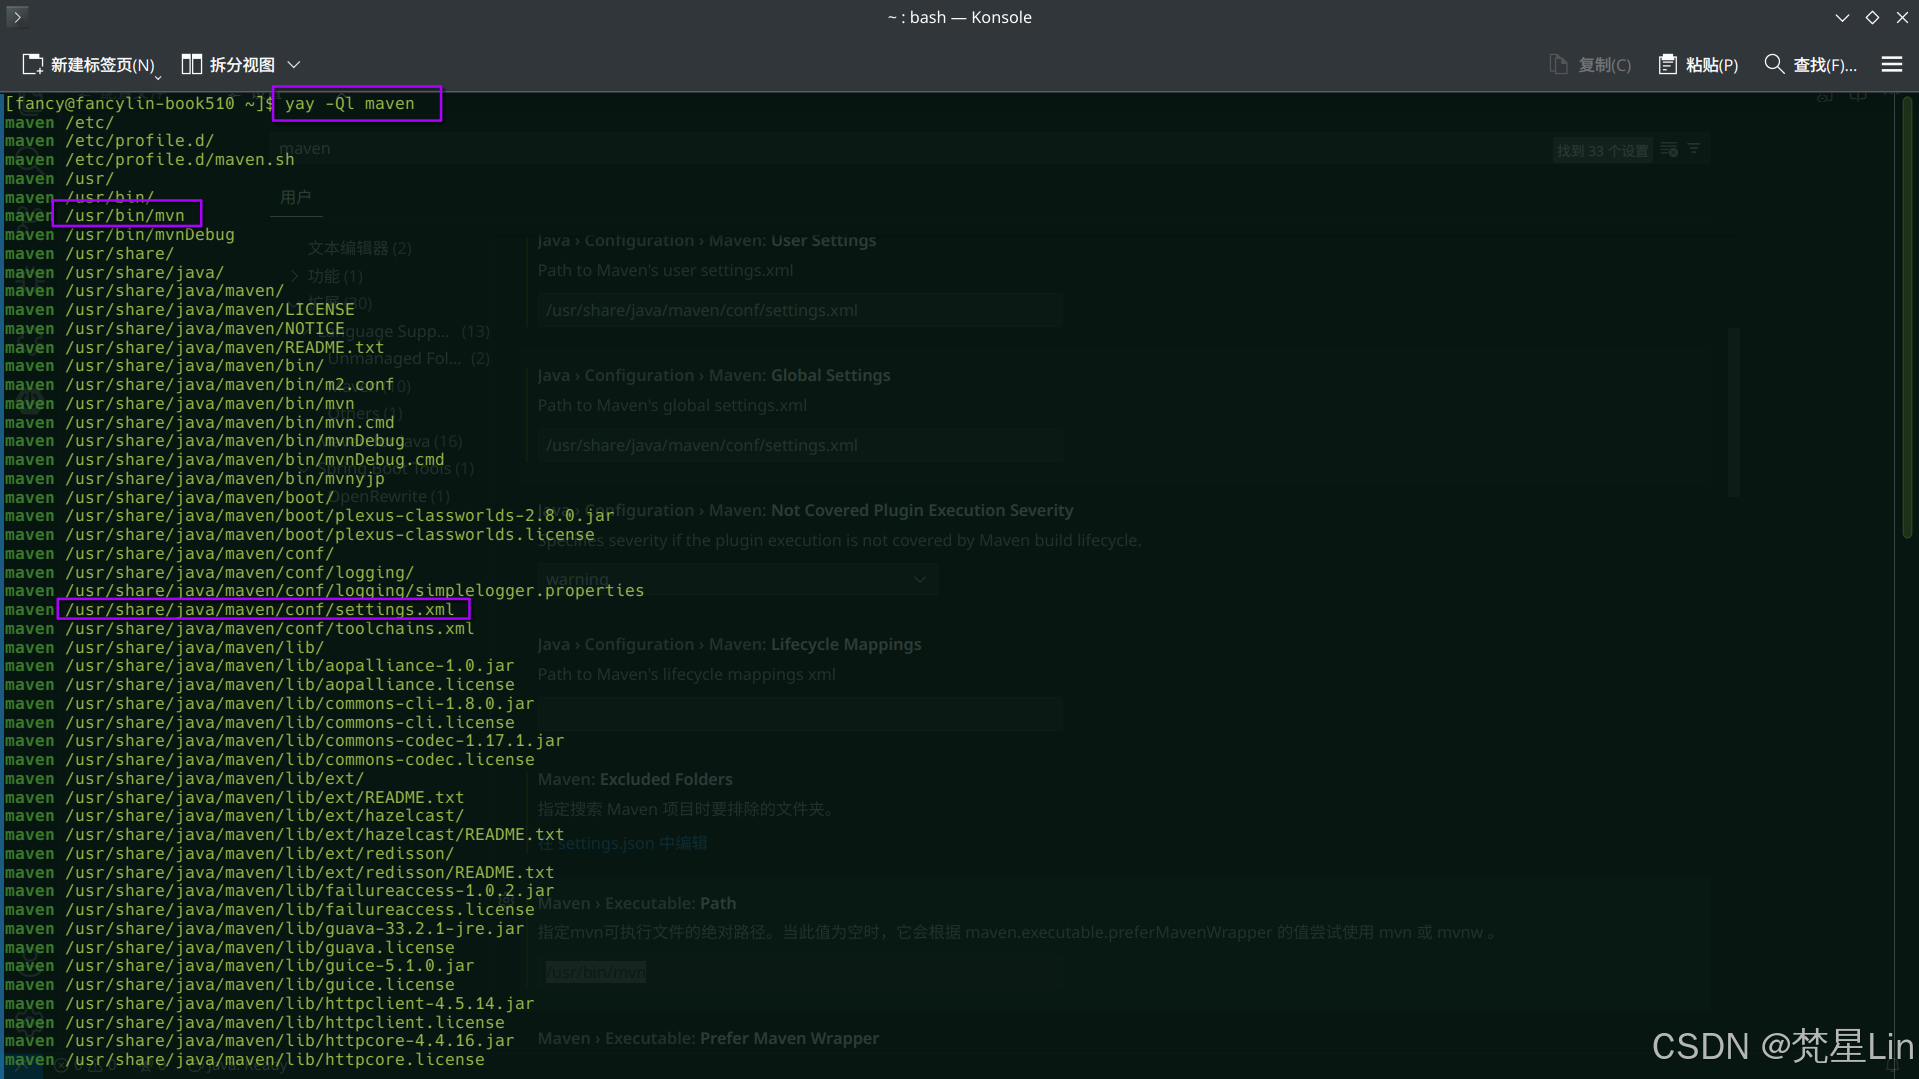This screenshot has width=1919, height=1079.
Task: Open the Konsole window menu icon in the title bar
Action: tap(17, 17)
